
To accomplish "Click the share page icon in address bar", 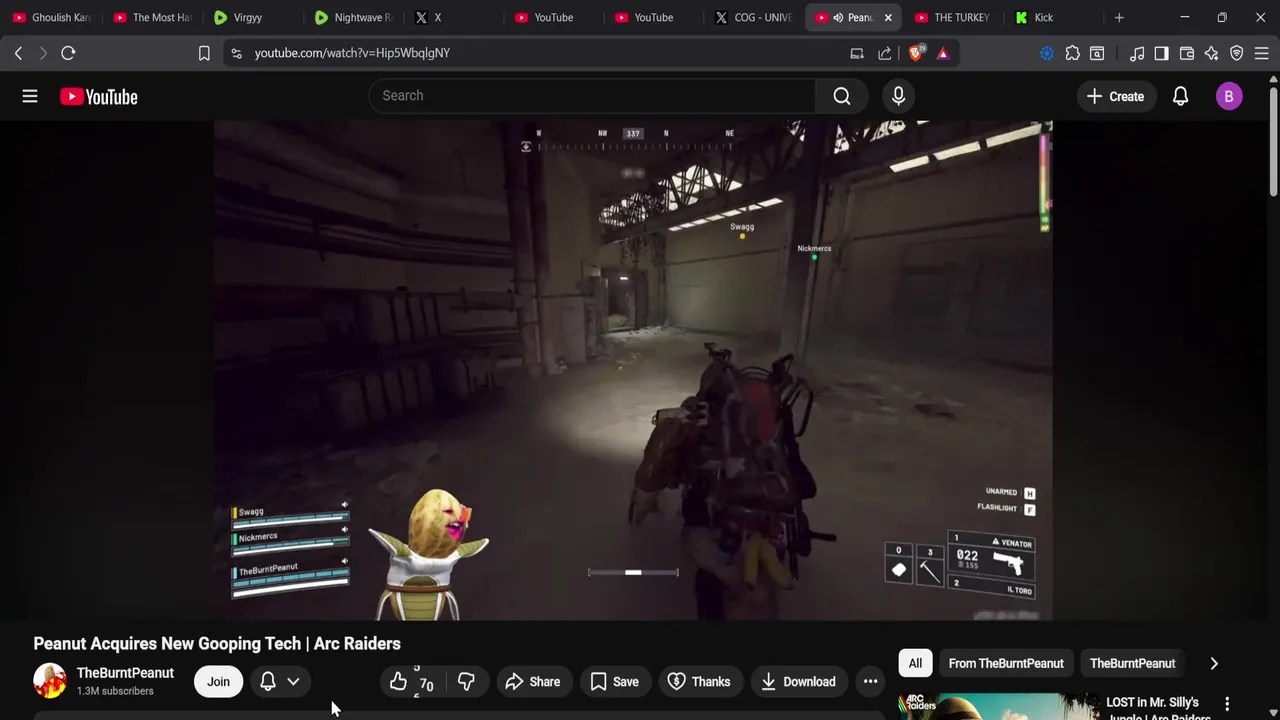I will coord(885,53).
